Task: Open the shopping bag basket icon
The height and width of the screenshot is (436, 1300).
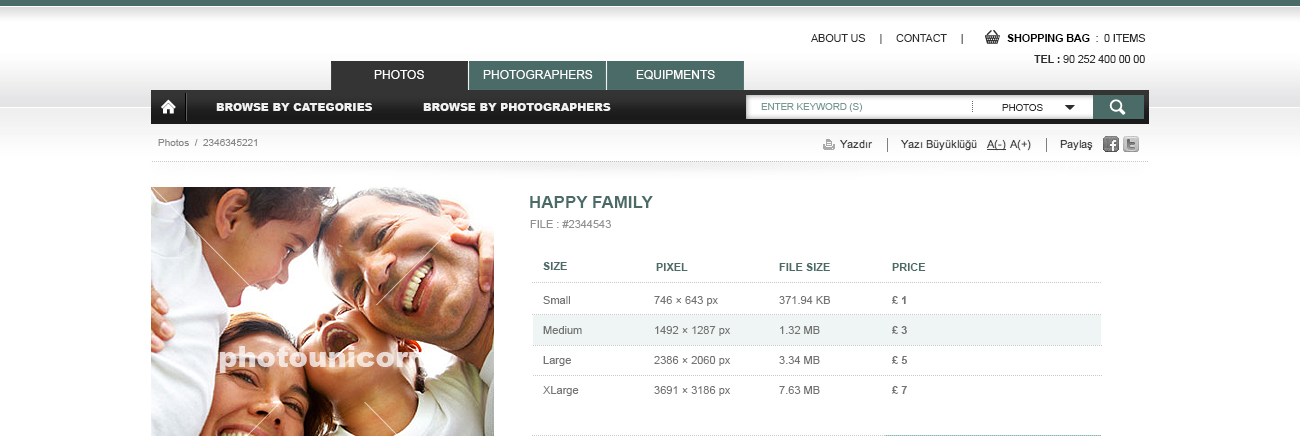Action: [x=992, y=37]
